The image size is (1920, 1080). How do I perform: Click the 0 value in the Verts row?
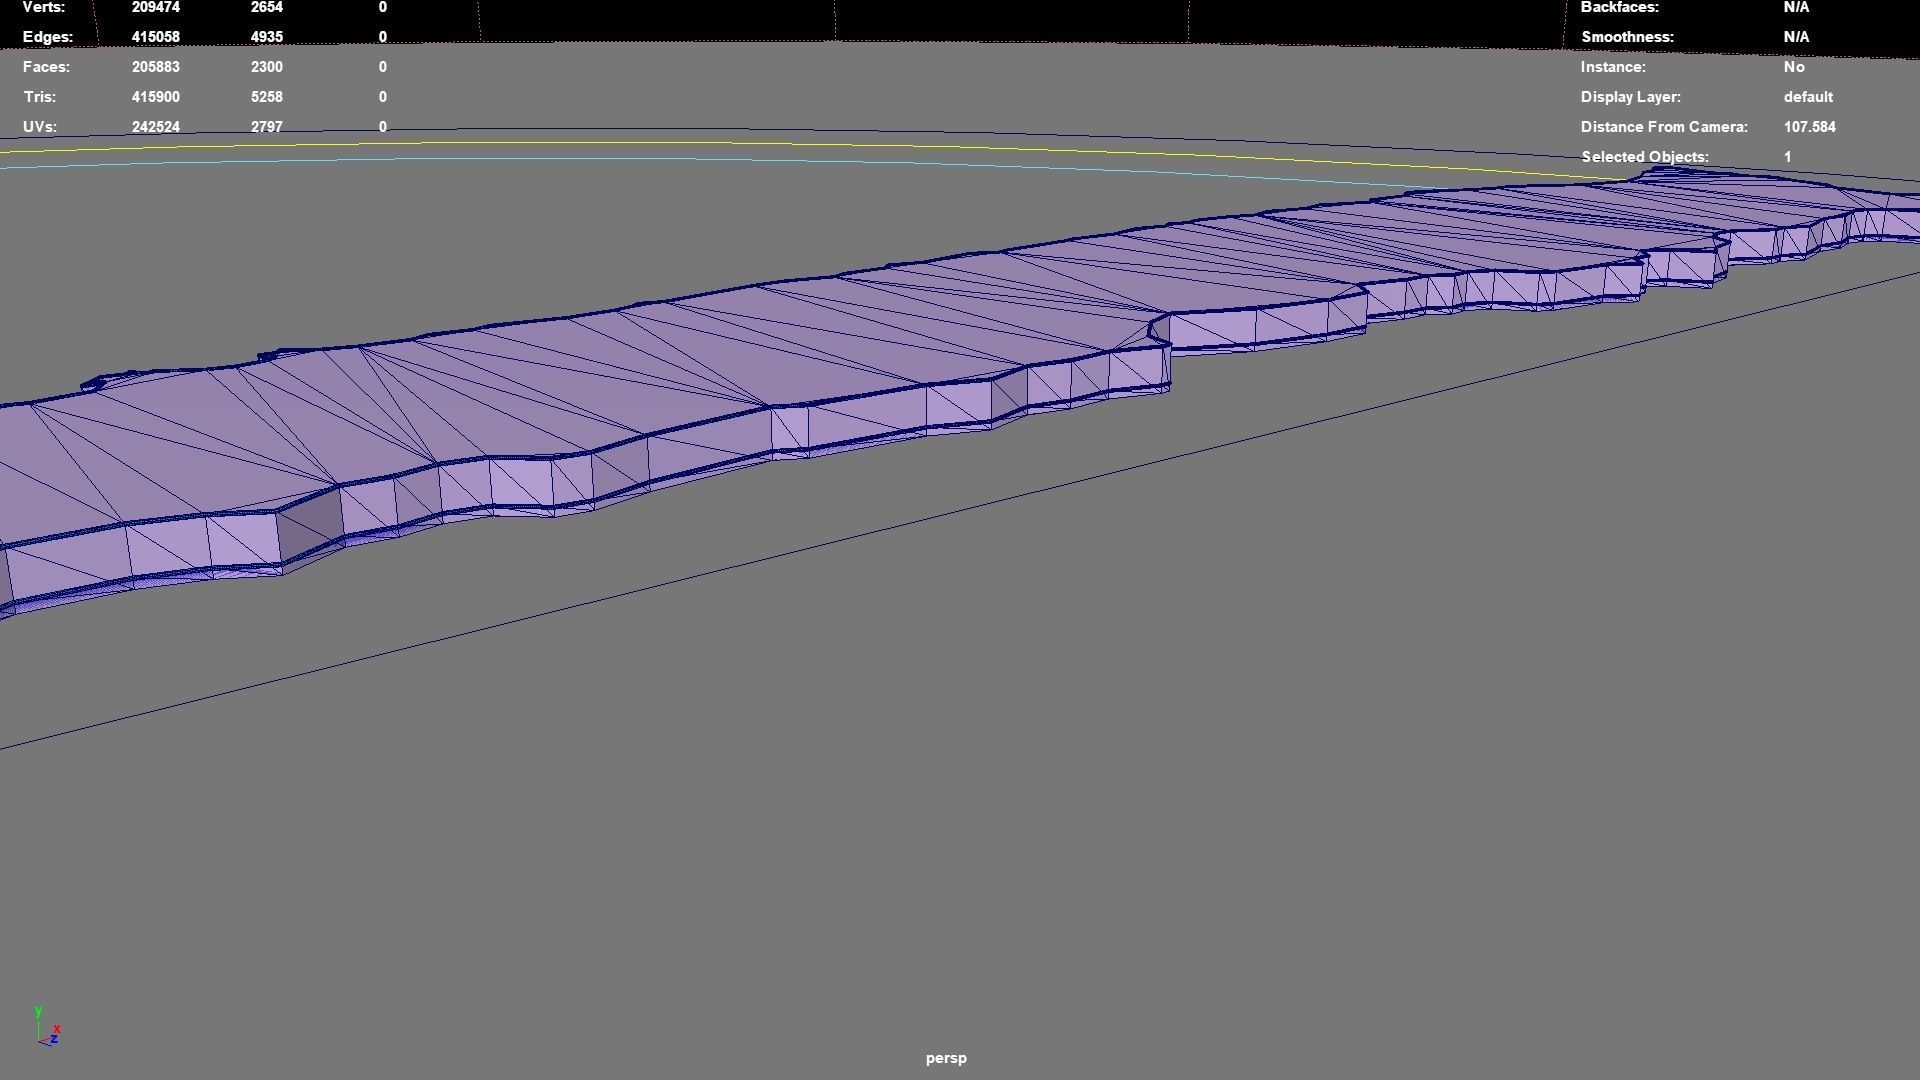pos(383,7)
